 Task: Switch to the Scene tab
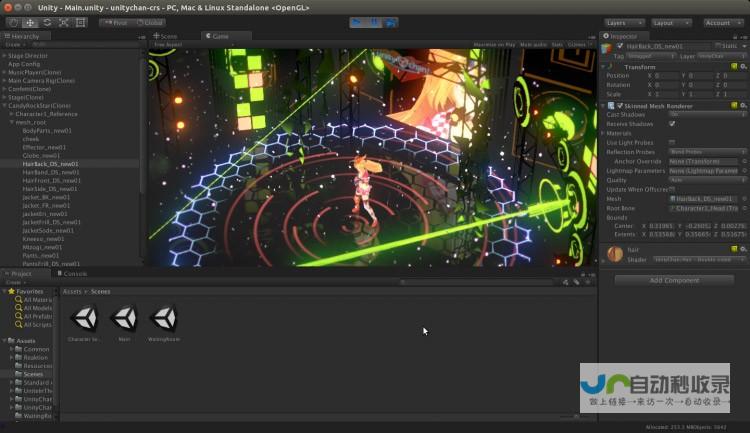coord(165,36)
